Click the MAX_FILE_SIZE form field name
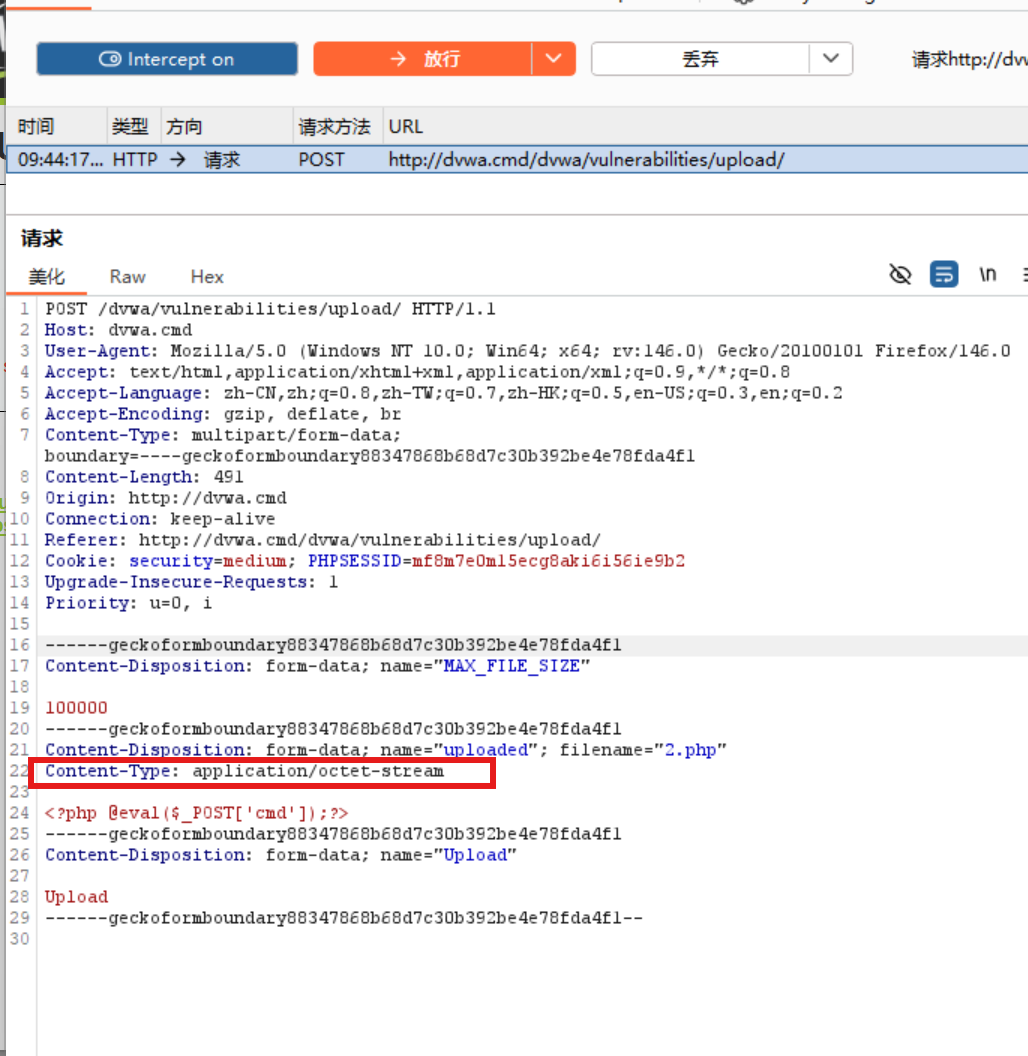 (511, 665)
